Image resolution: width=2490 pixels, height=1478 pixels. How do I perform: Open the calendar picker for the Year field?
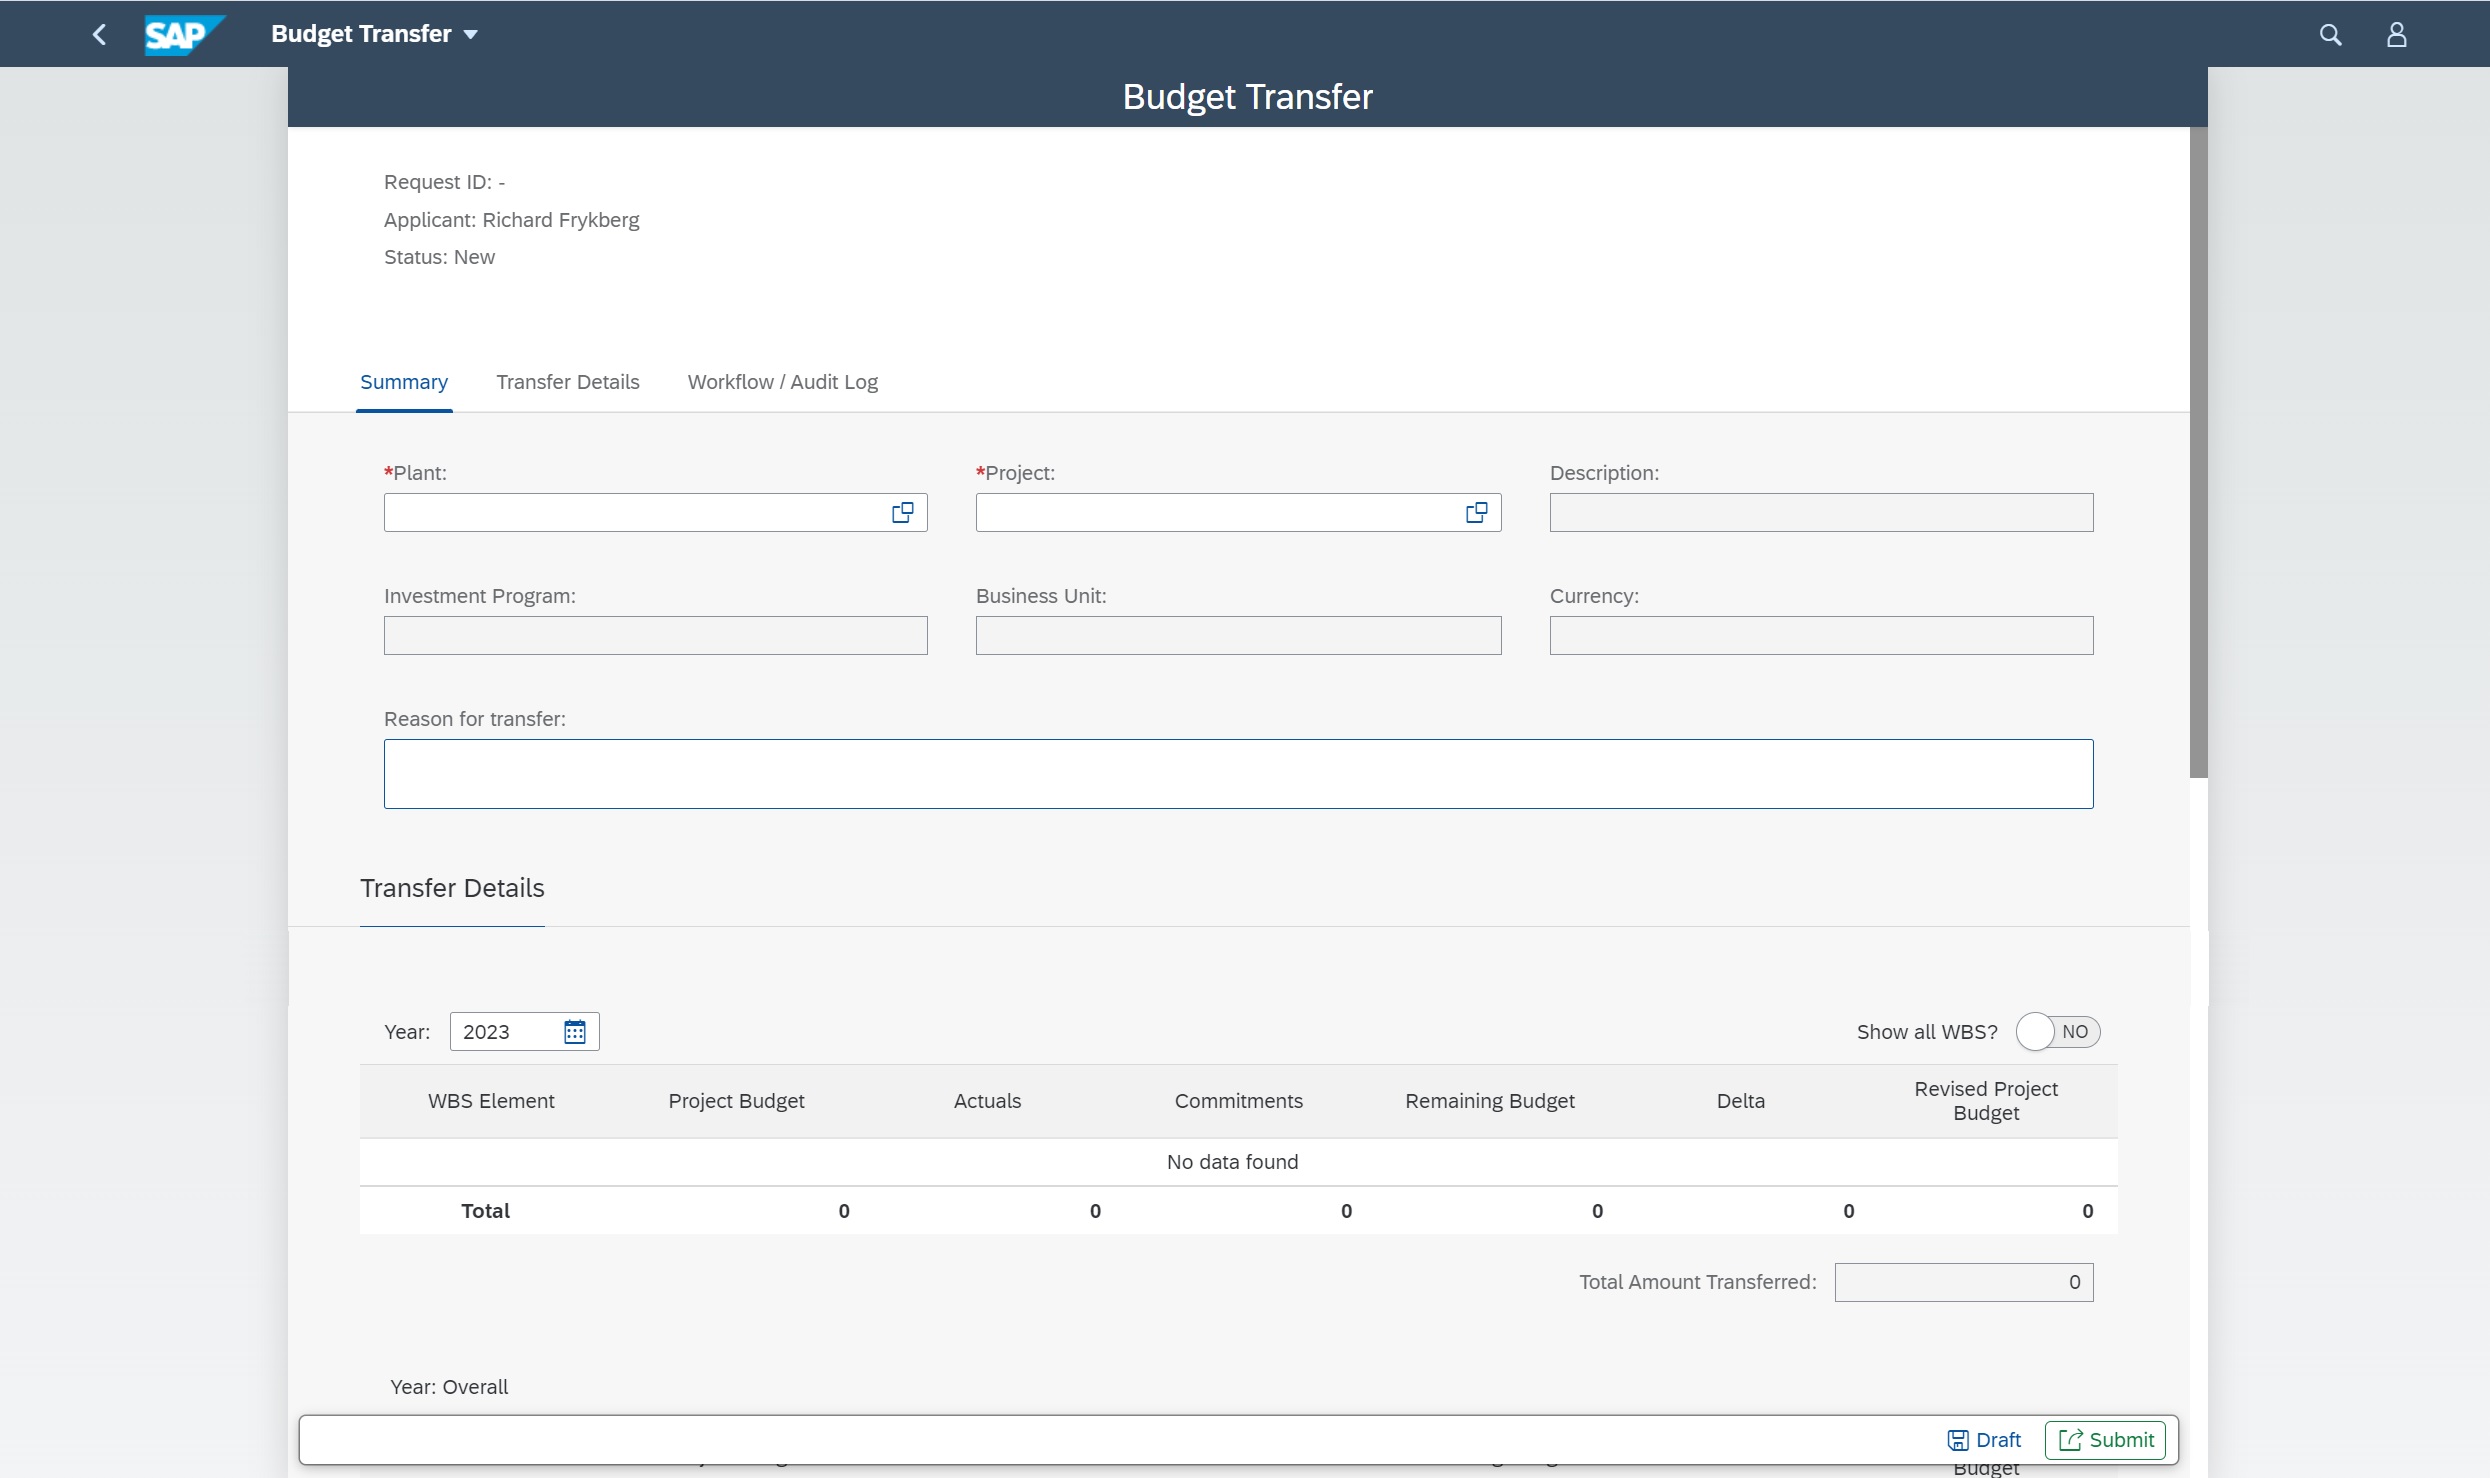click(x=574, y=1031)
